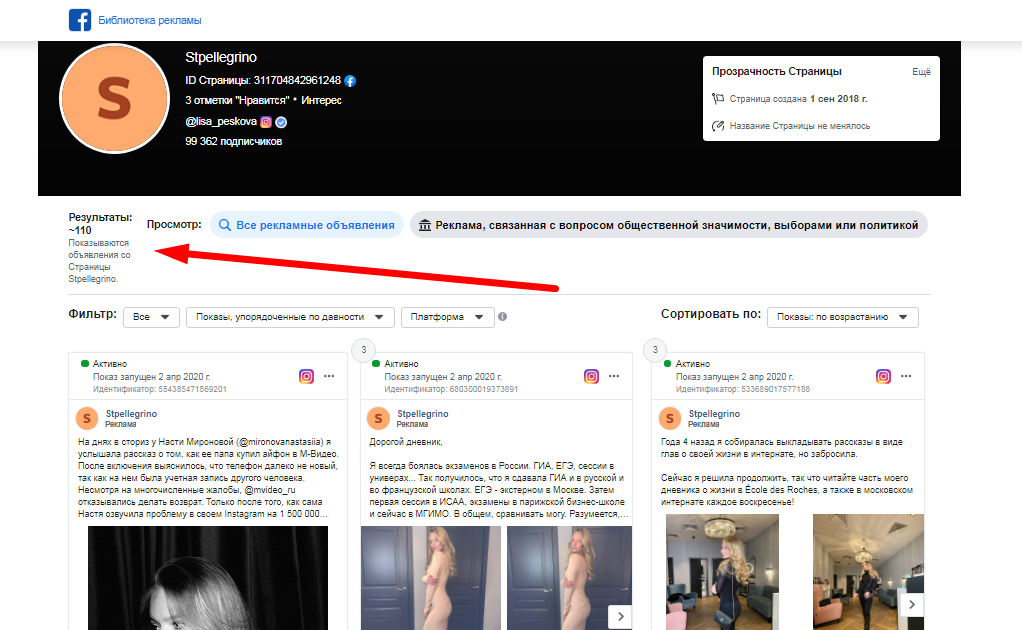Click the Instagram icon on ad 680300019373891
The height and width of the screenshot is (630, 1022).
coord(591,376)
